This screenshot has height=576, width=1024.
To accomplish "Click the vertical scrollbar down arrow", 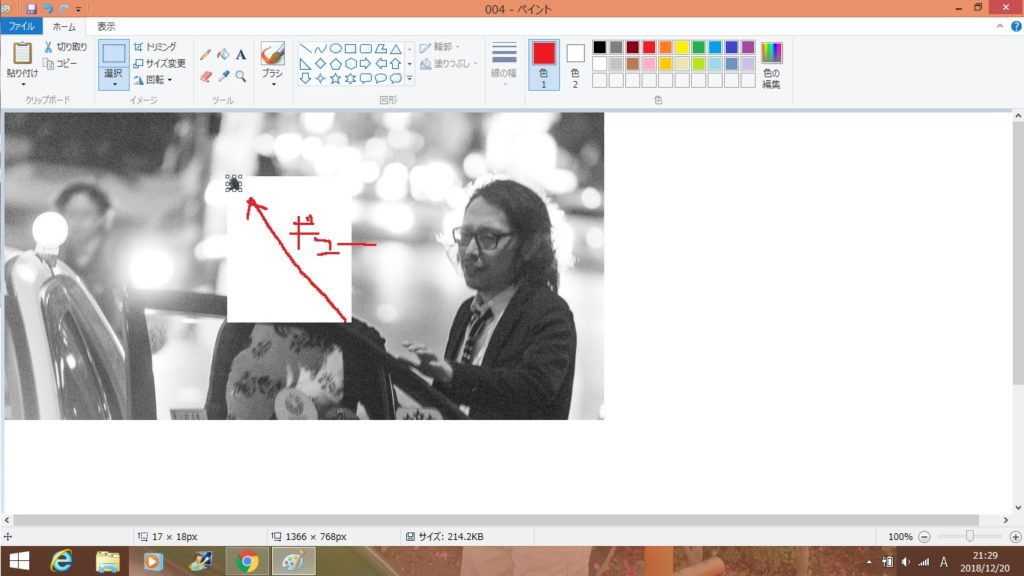I will (1018, 507).
